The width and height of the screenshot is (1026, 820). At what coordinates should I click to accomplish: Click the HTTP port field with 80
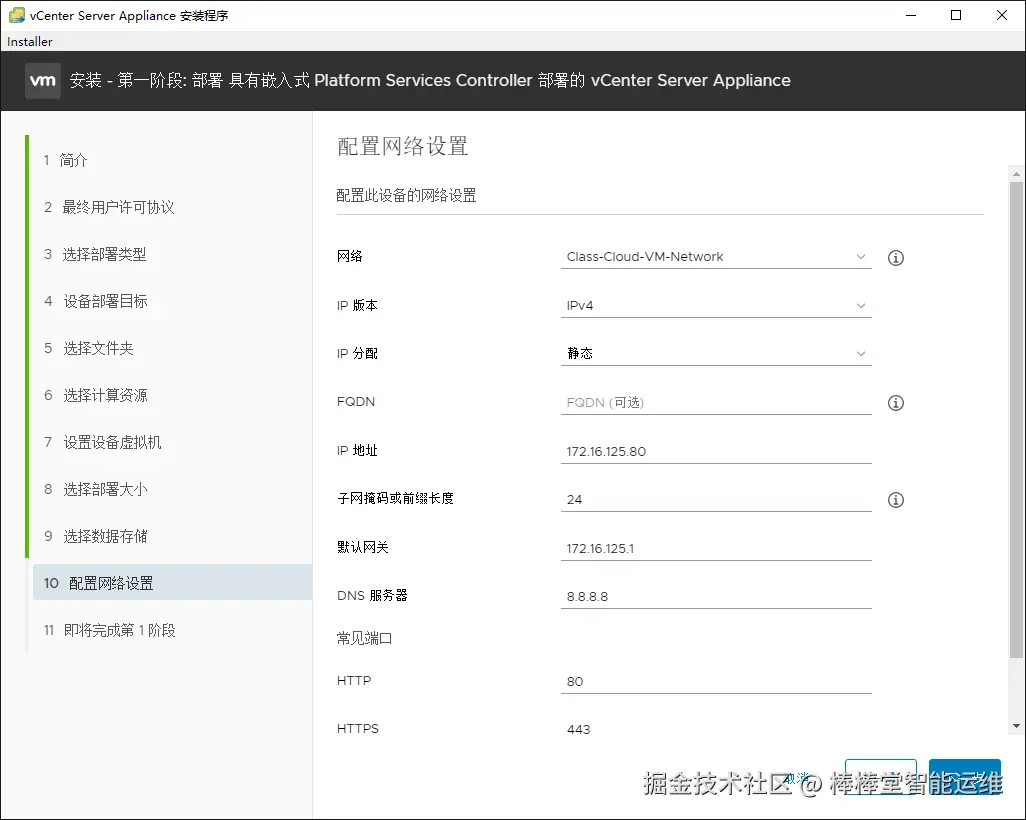pyautogui.click(x=716, y=681)
